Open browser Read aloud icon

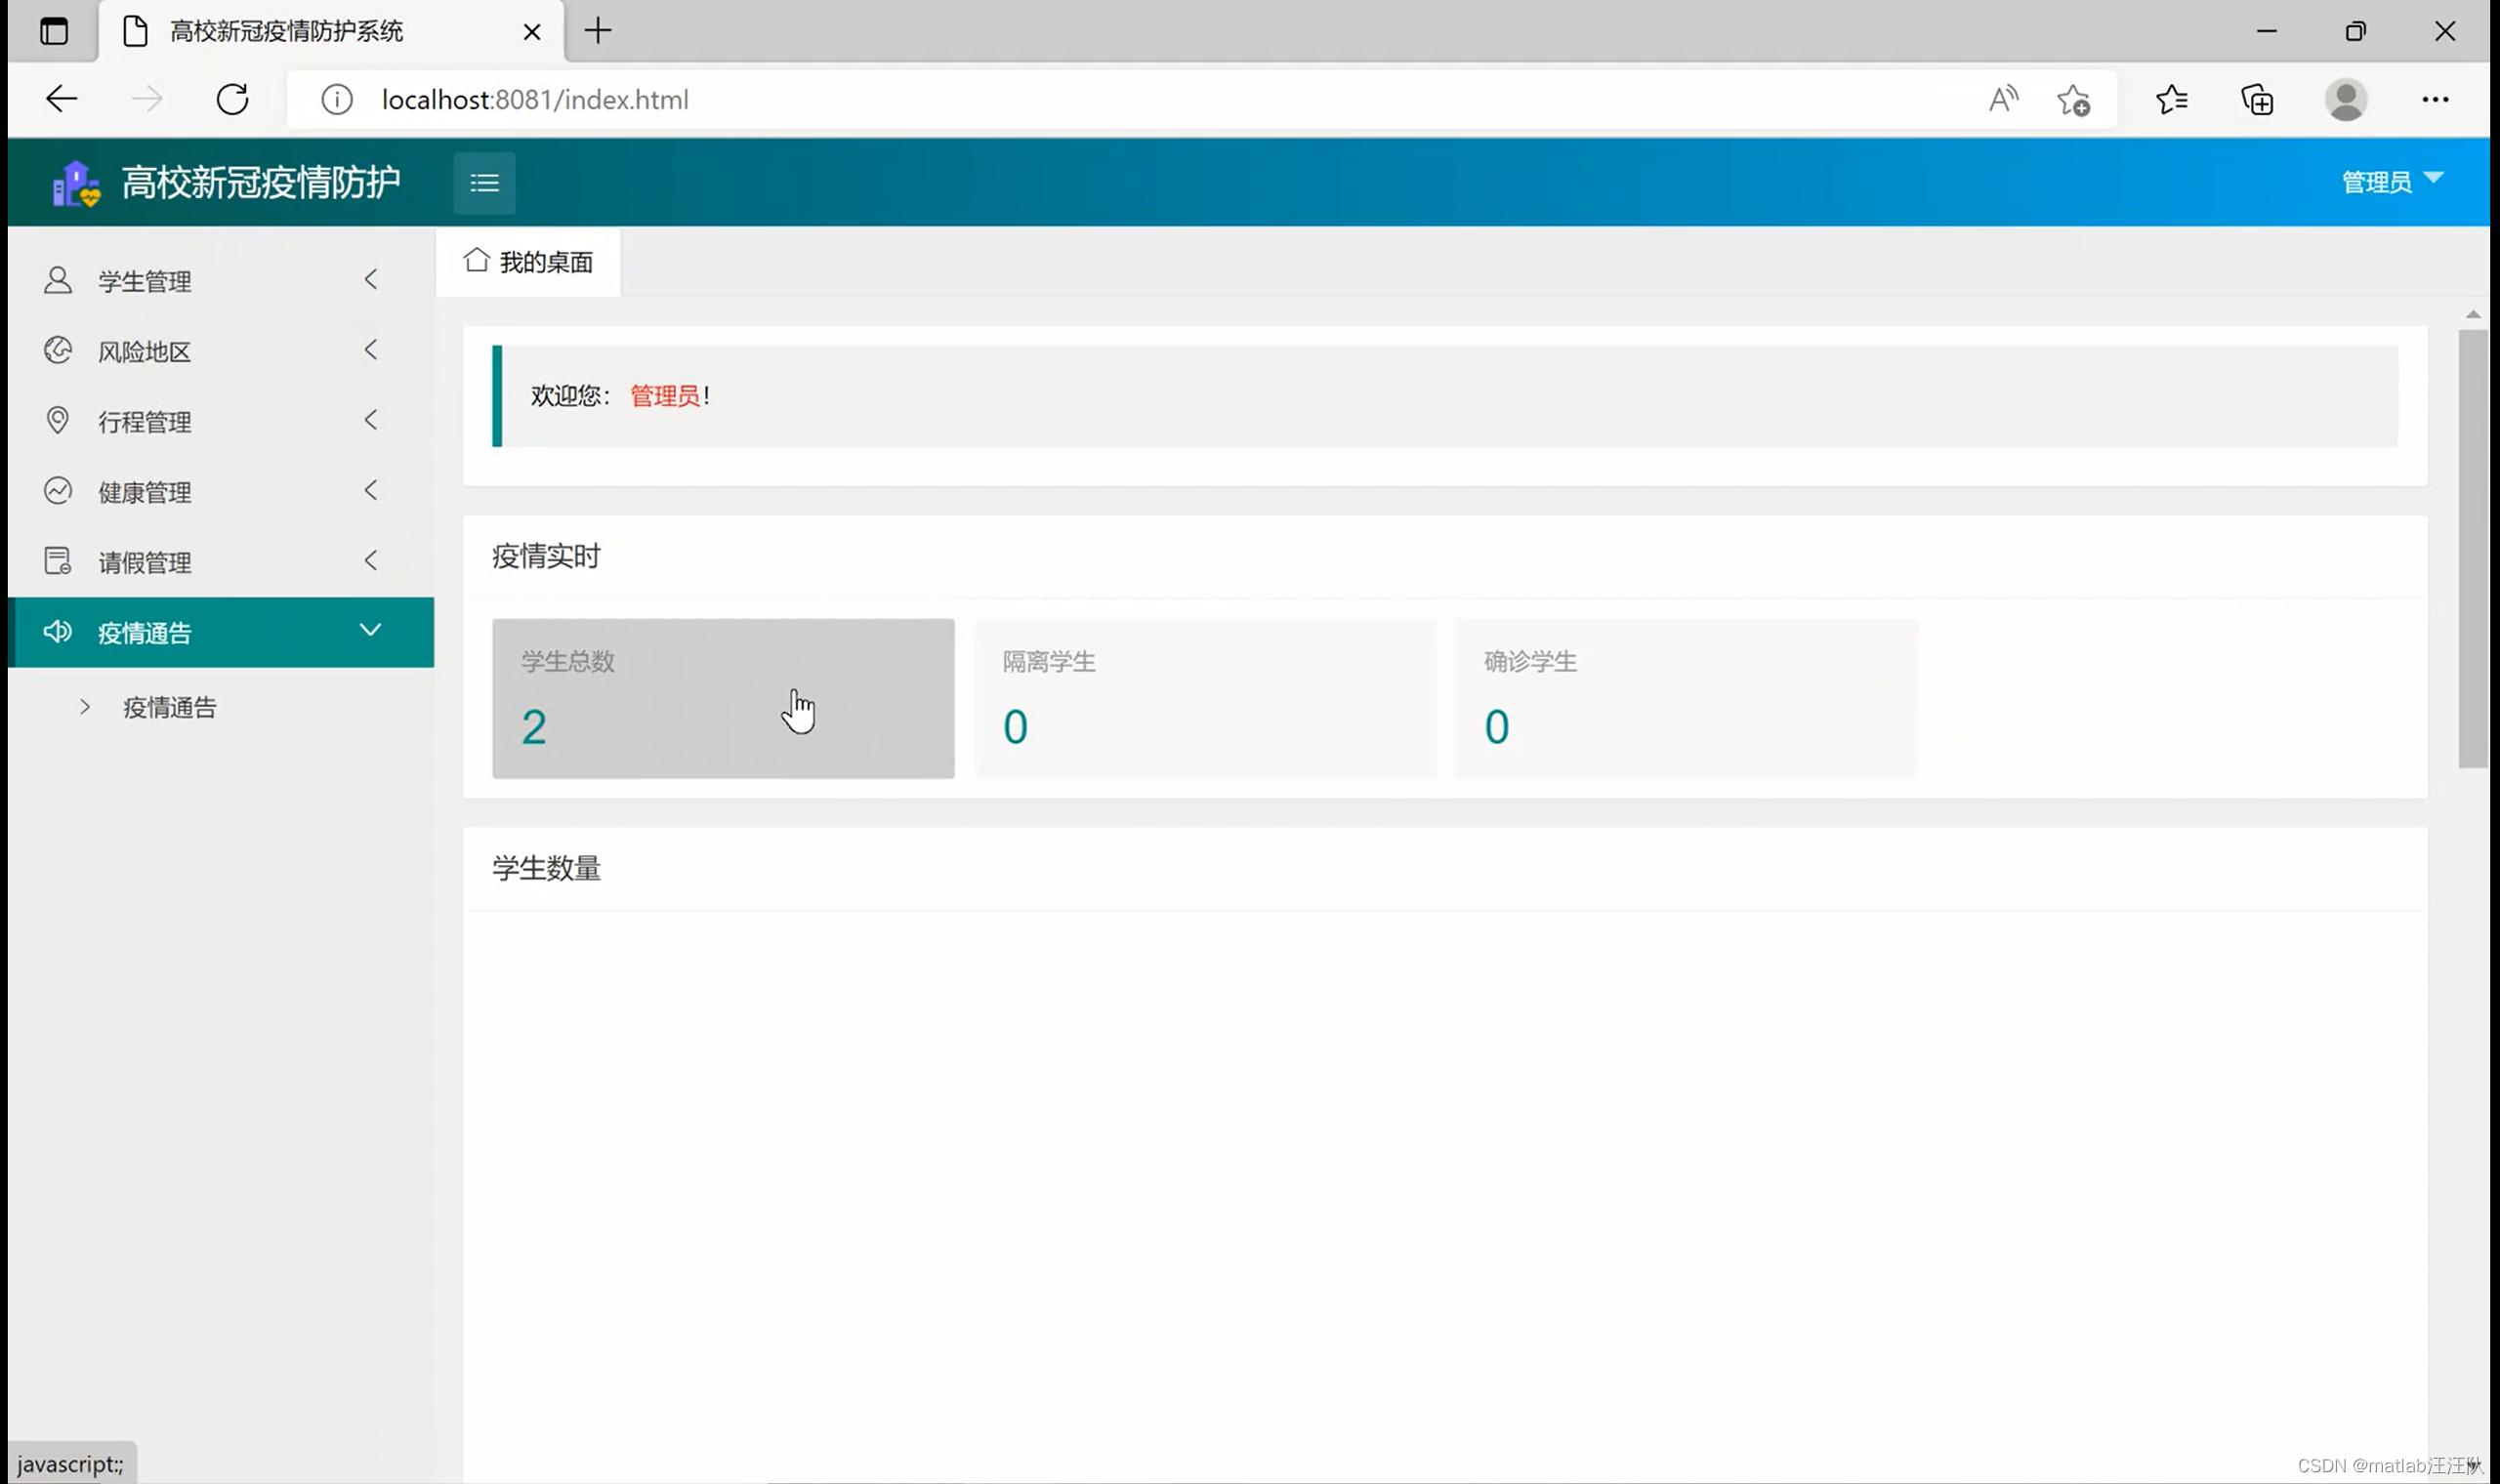tap(2003, 99)
